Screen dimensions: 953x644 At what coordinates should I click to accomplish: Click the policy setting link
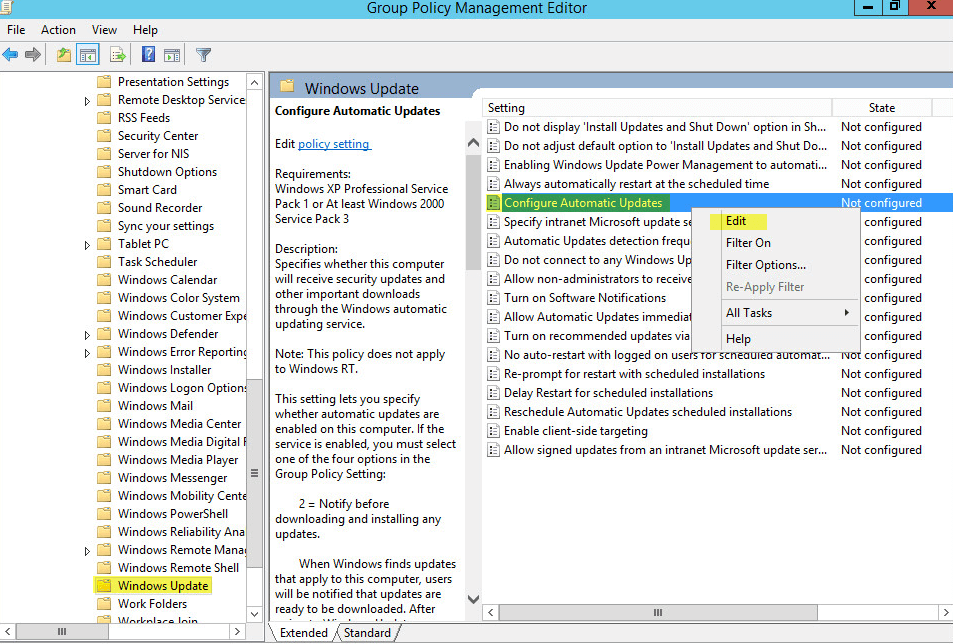tap(334, 144)
